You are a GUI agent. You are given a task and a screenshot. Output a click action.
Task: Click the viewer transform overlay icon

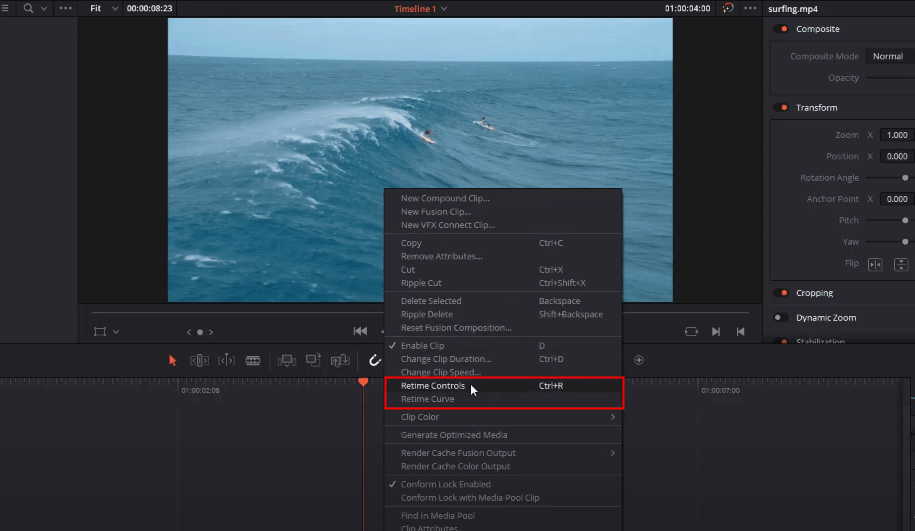point(100,331)
